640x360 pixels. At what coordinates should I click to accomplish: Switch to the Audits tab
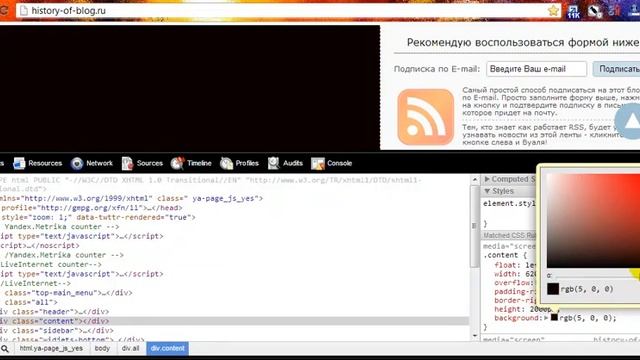[x=285, y=163]
